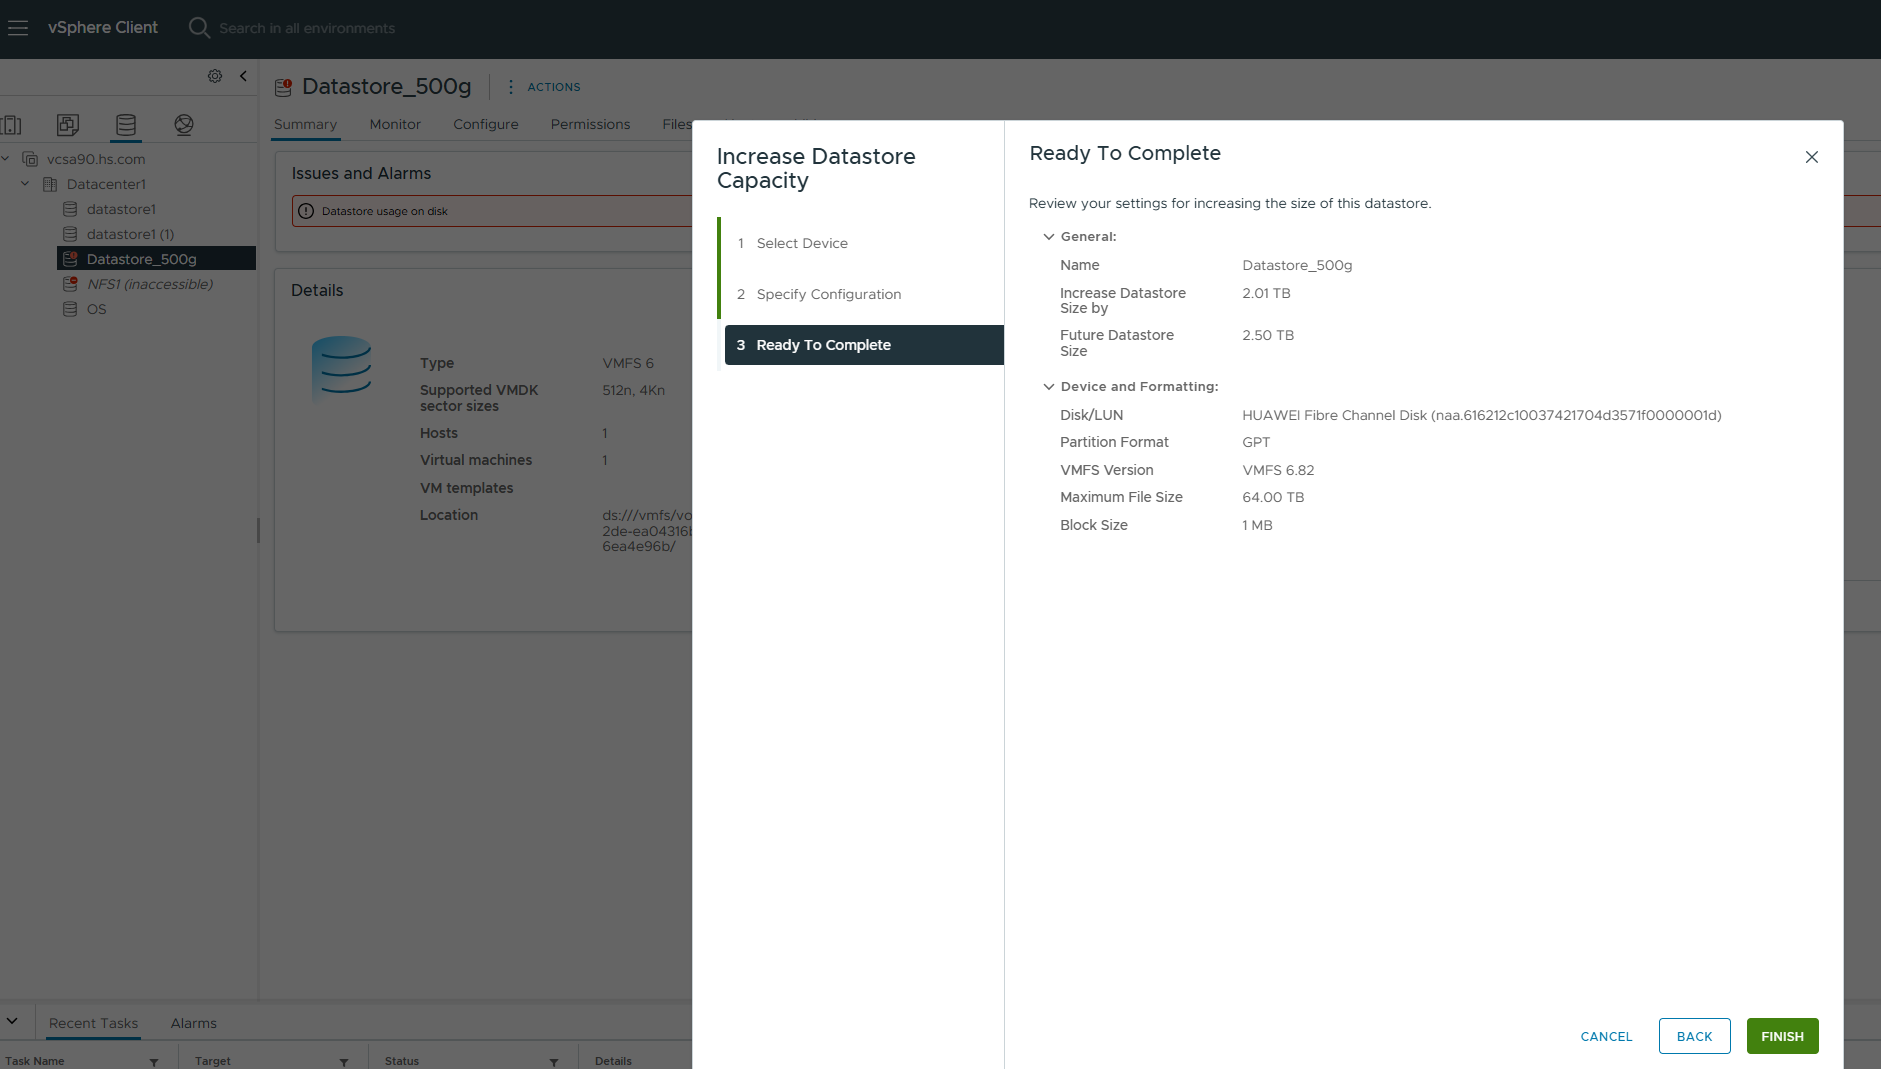Screen dimensions: 1881x1069
Task: Open the sidebar settings gear icon
Action: 215,76
